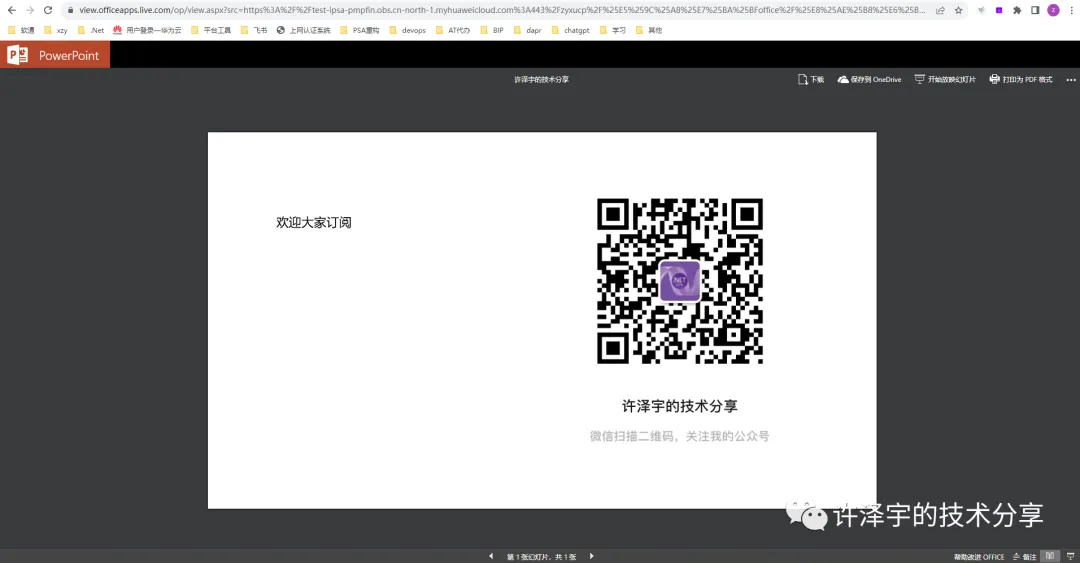Switch to reading view icon in status bar
1080x563 pixels.
1050,556
